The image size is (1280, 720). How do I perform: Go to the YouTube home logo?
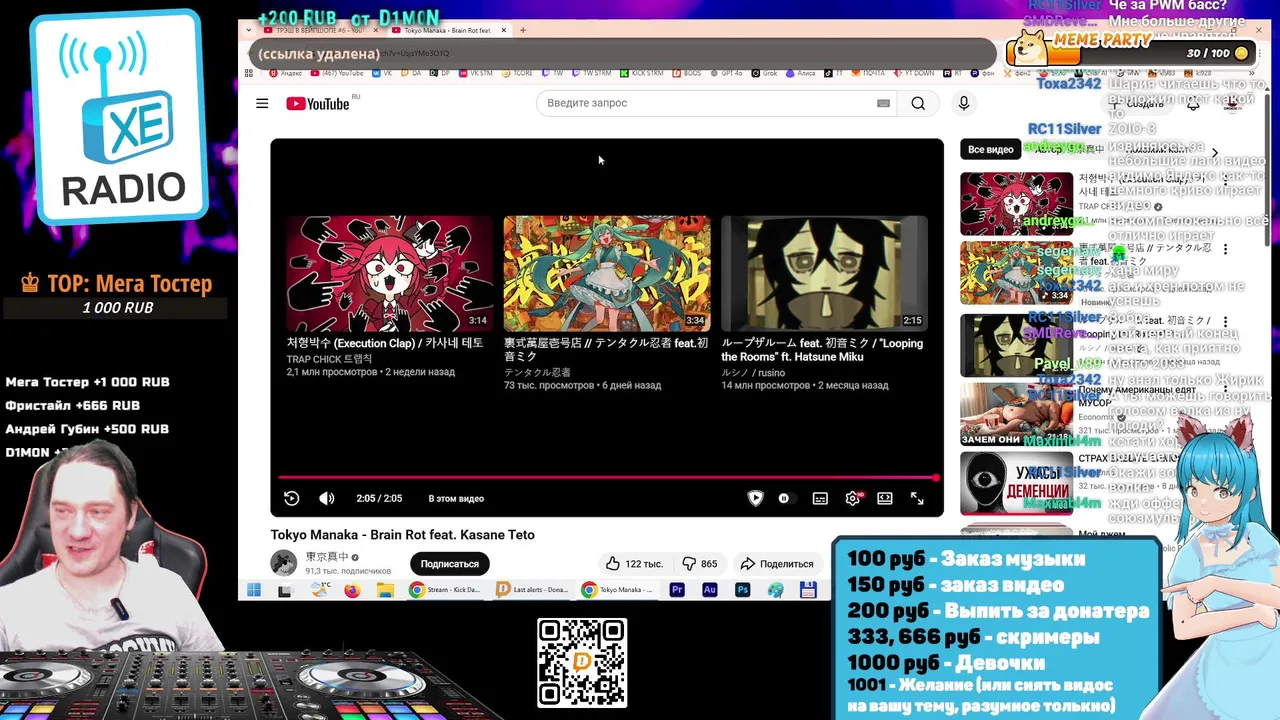coord(317,104)
